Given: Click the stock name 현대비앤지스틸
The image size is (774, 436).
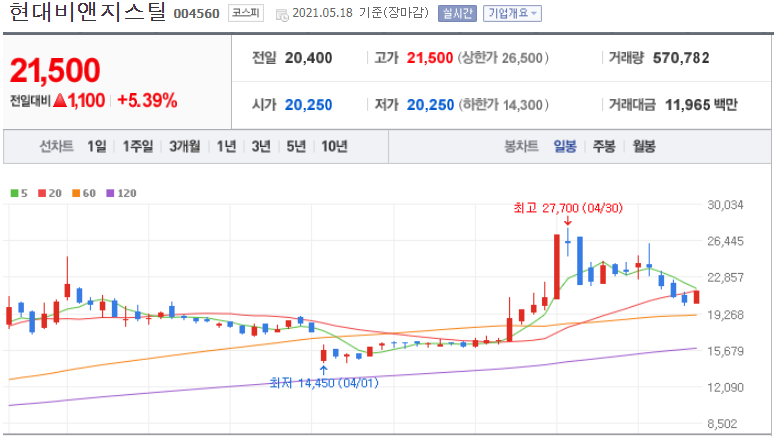Looking at the screenshot, I should [x=87, y=12].
